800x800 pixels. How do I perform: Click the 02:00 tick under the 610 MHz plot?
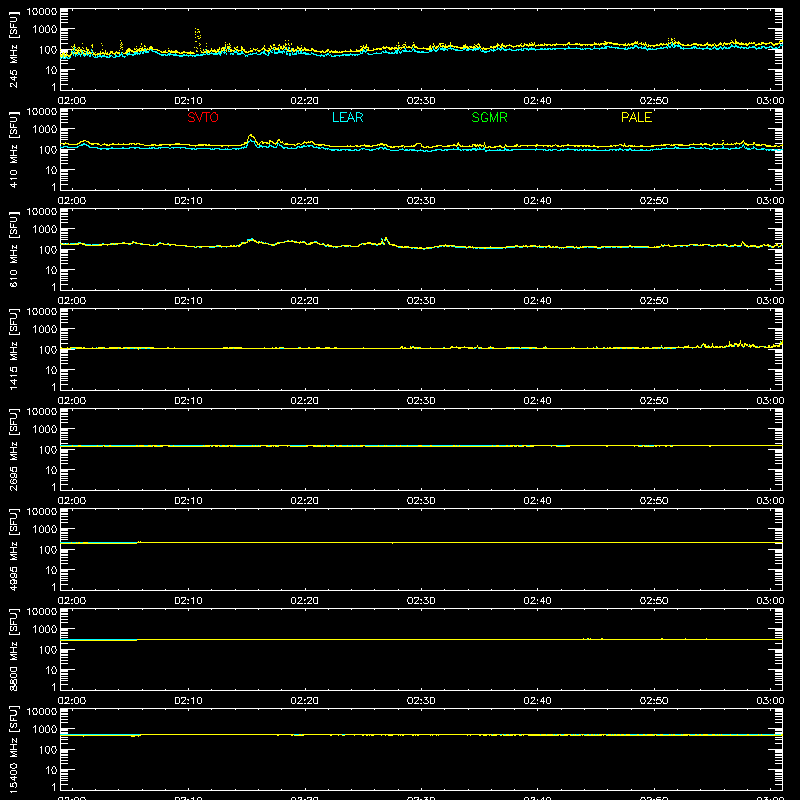pos(72,301)
